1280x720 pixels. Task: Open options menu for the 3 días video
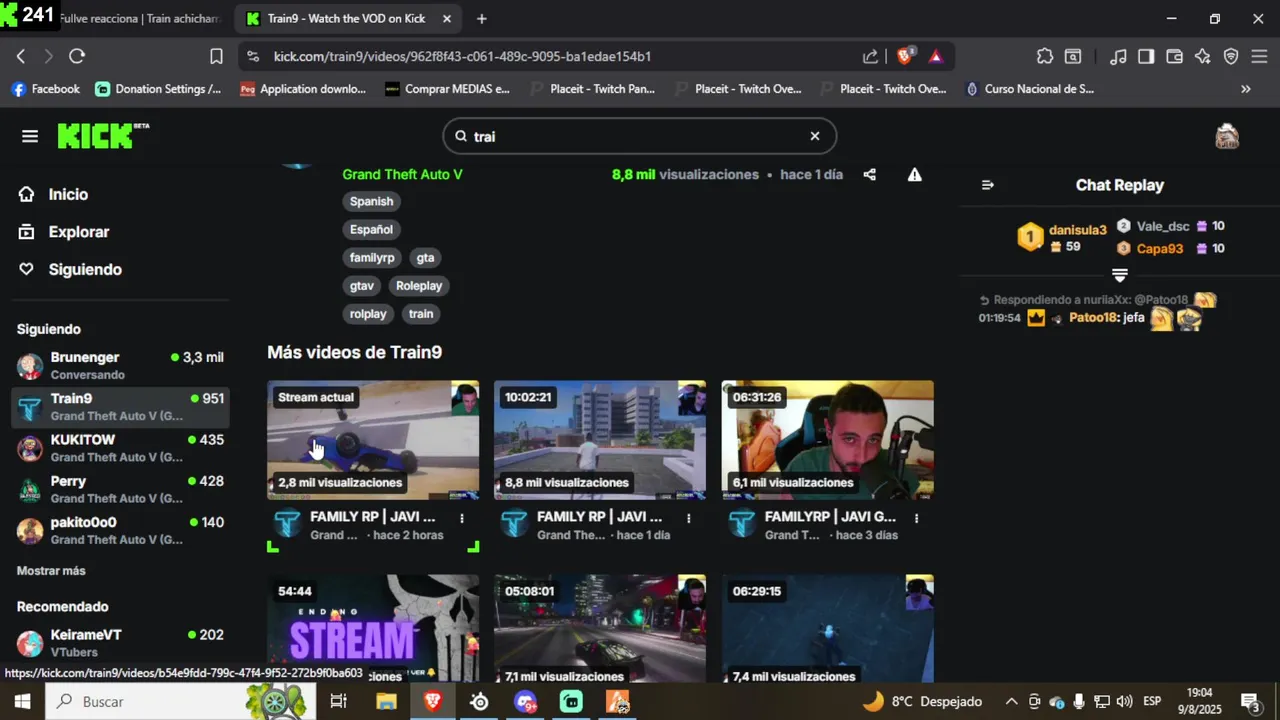pos(916,518)
